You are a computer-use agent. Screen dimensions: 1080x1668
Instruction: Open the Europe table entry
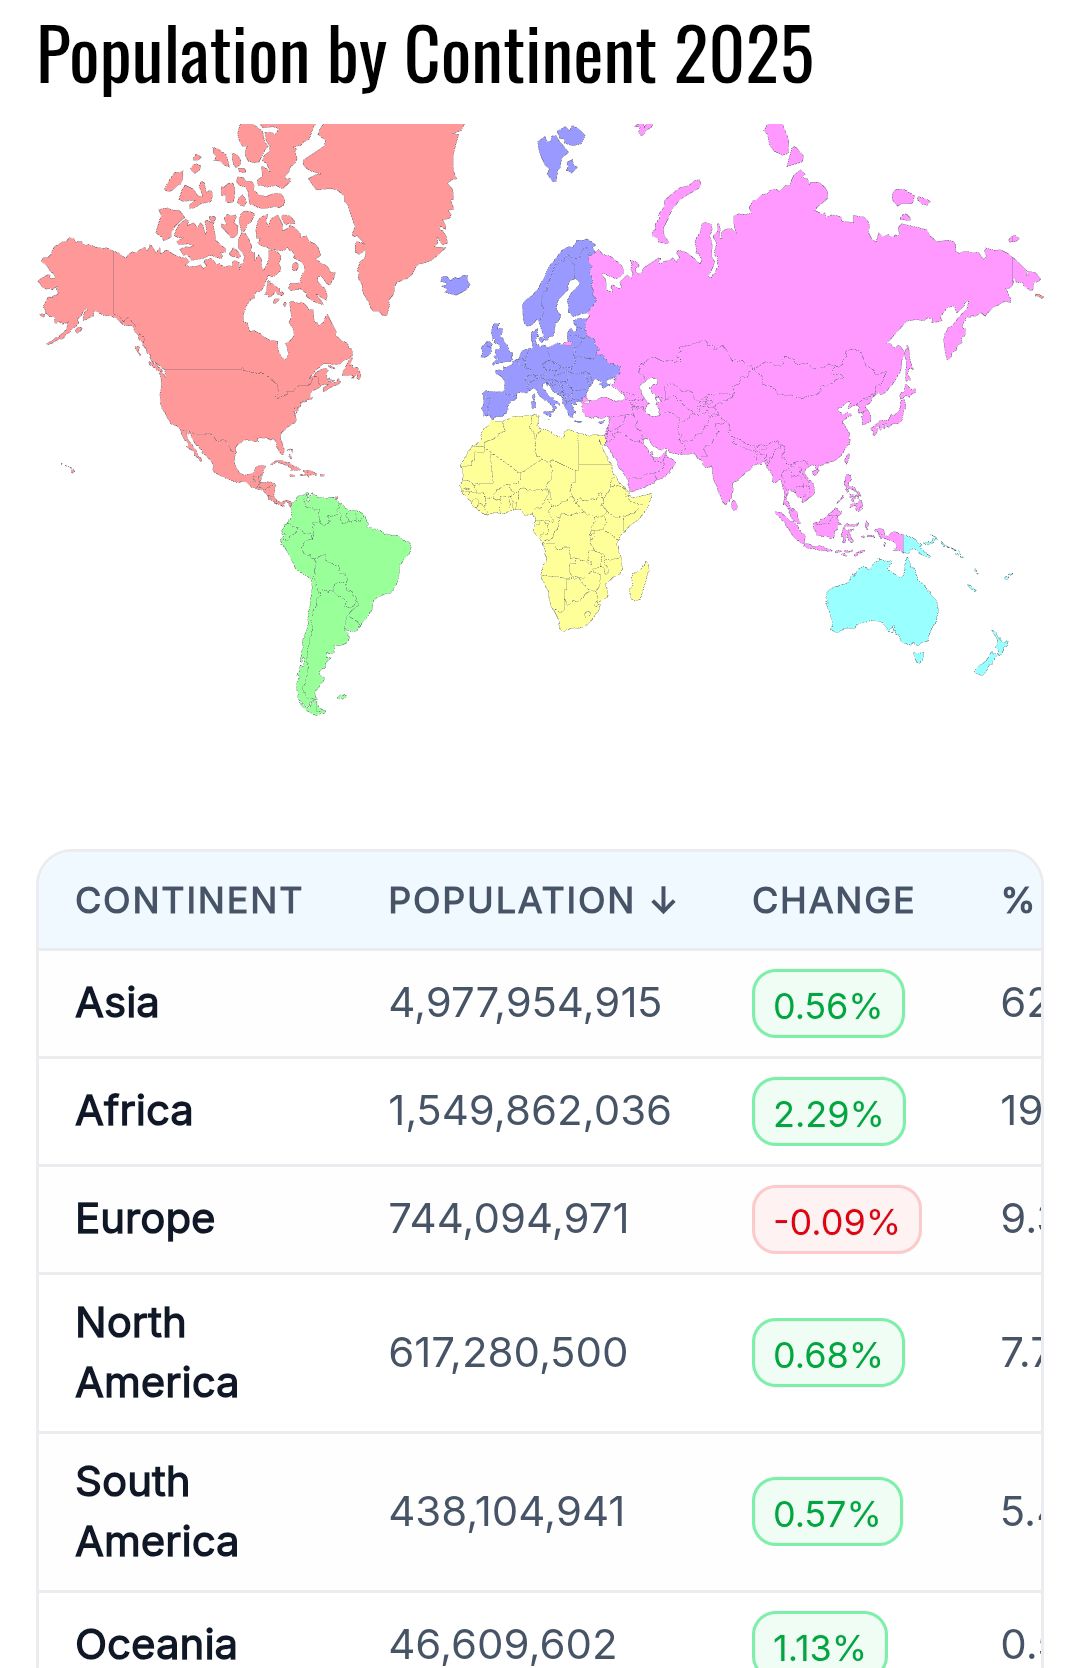pyautogui.click(x=145, y=1219)
